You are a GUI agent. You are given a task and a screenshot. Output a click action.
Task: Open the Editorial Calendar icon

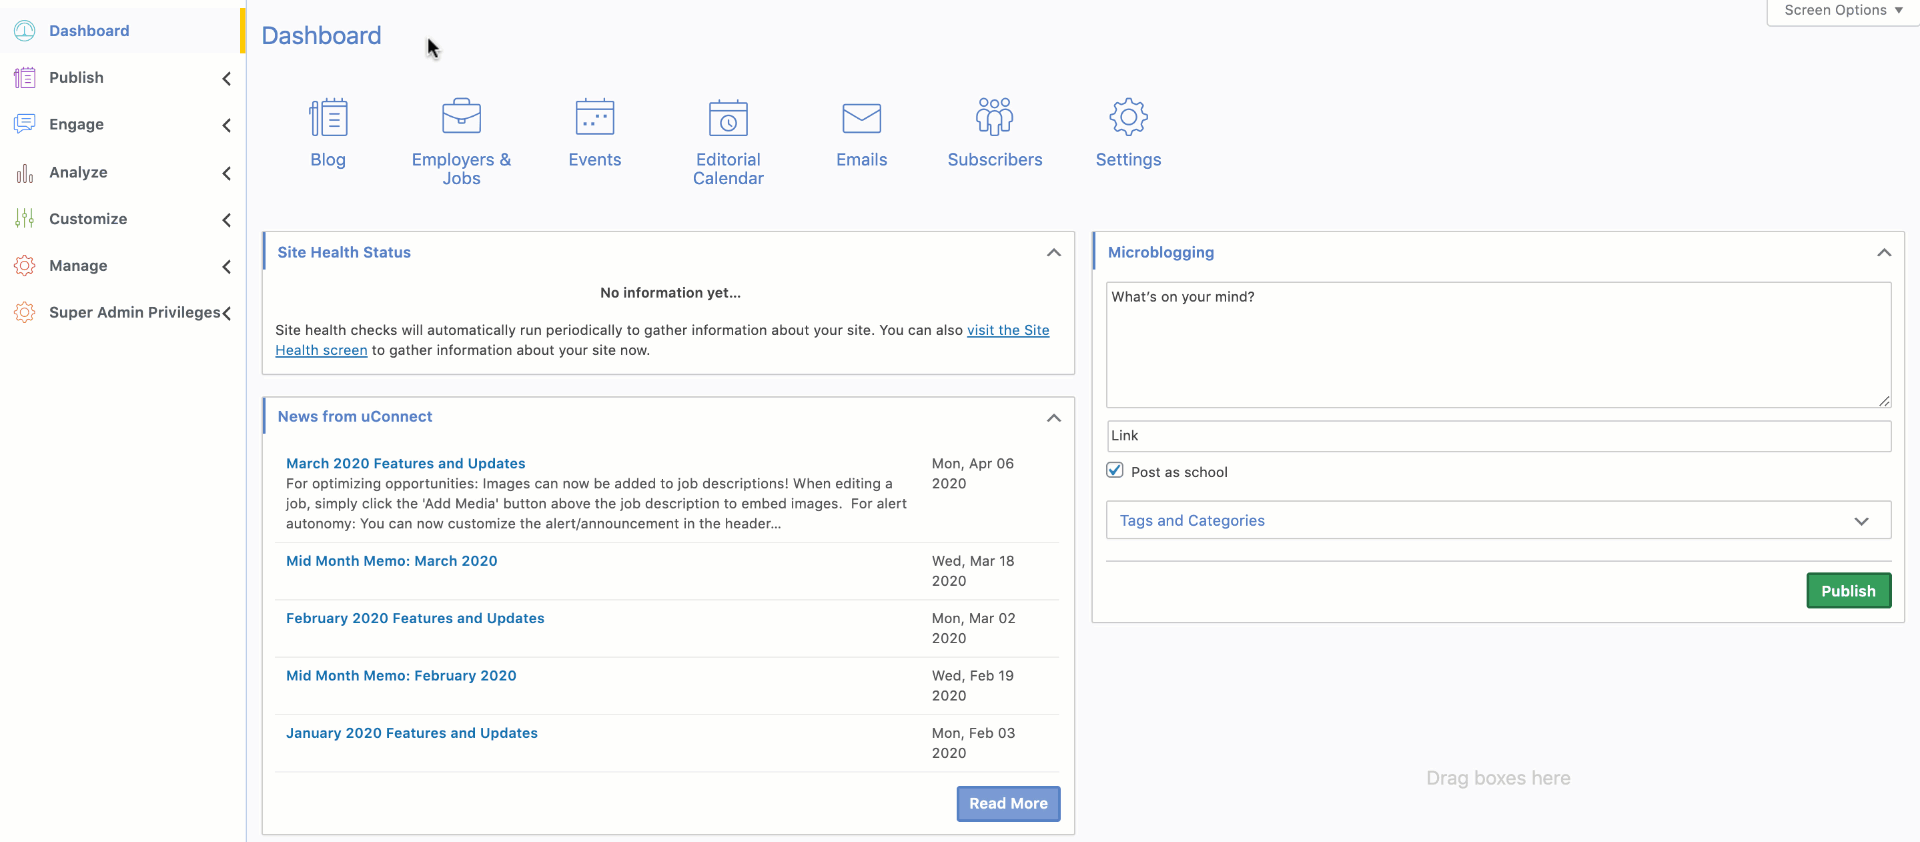[x=728, y=118]
